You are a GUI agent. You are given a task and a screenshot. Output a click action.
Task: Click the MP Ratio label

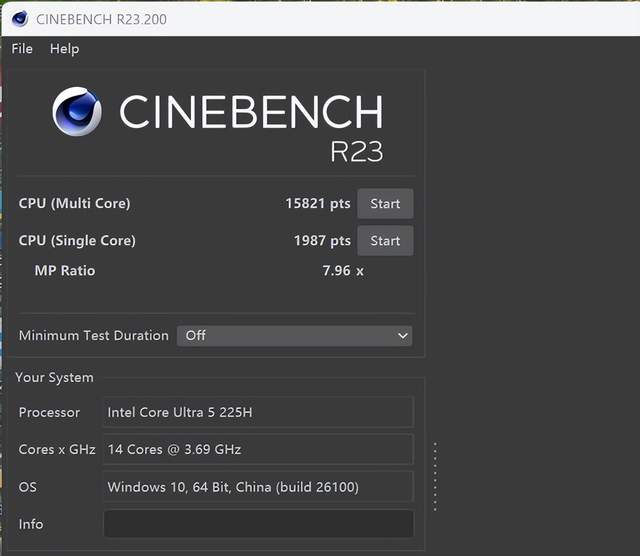point(65,271)
